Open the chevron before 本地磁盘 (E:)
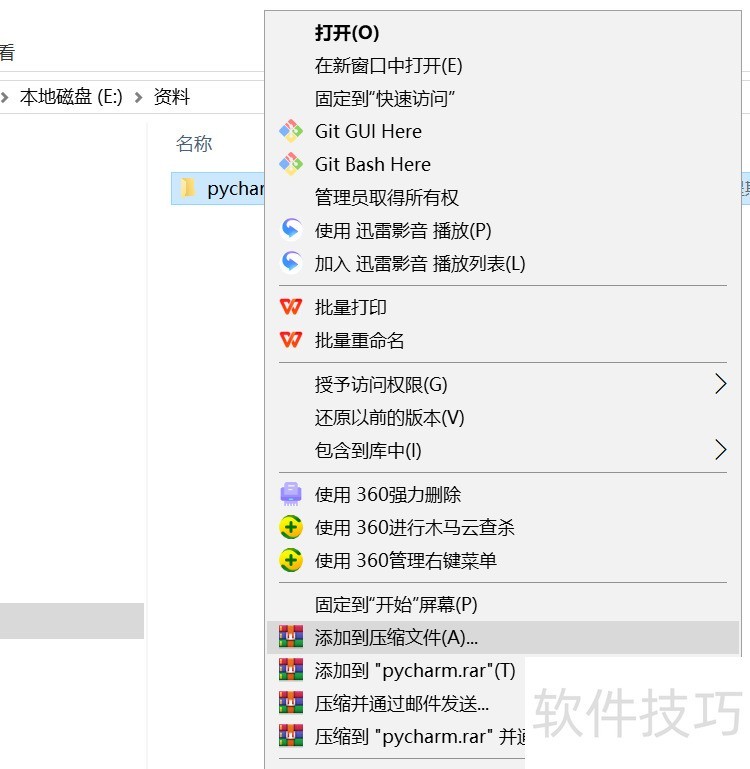The width and height of the screenshot is (750, 769). point(4,98)
